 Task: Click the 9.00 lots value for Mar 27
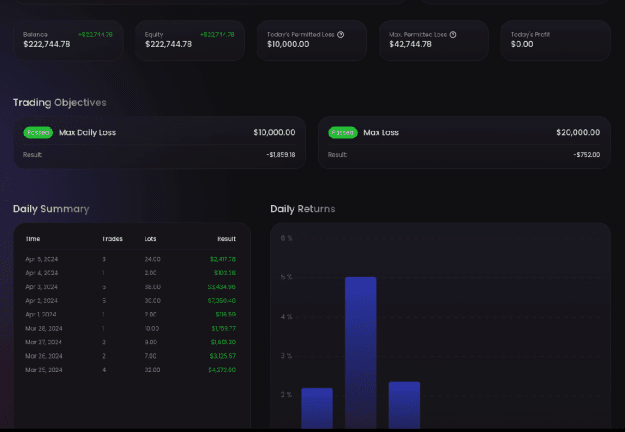151,342
